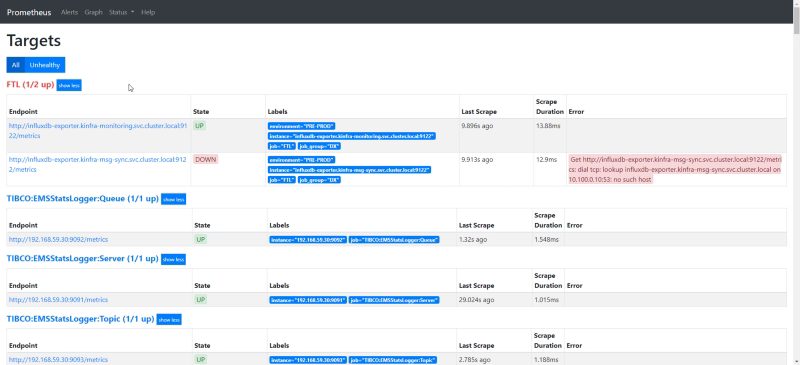Select the All targets filter

pyautogui.click(x=16, y=65)
